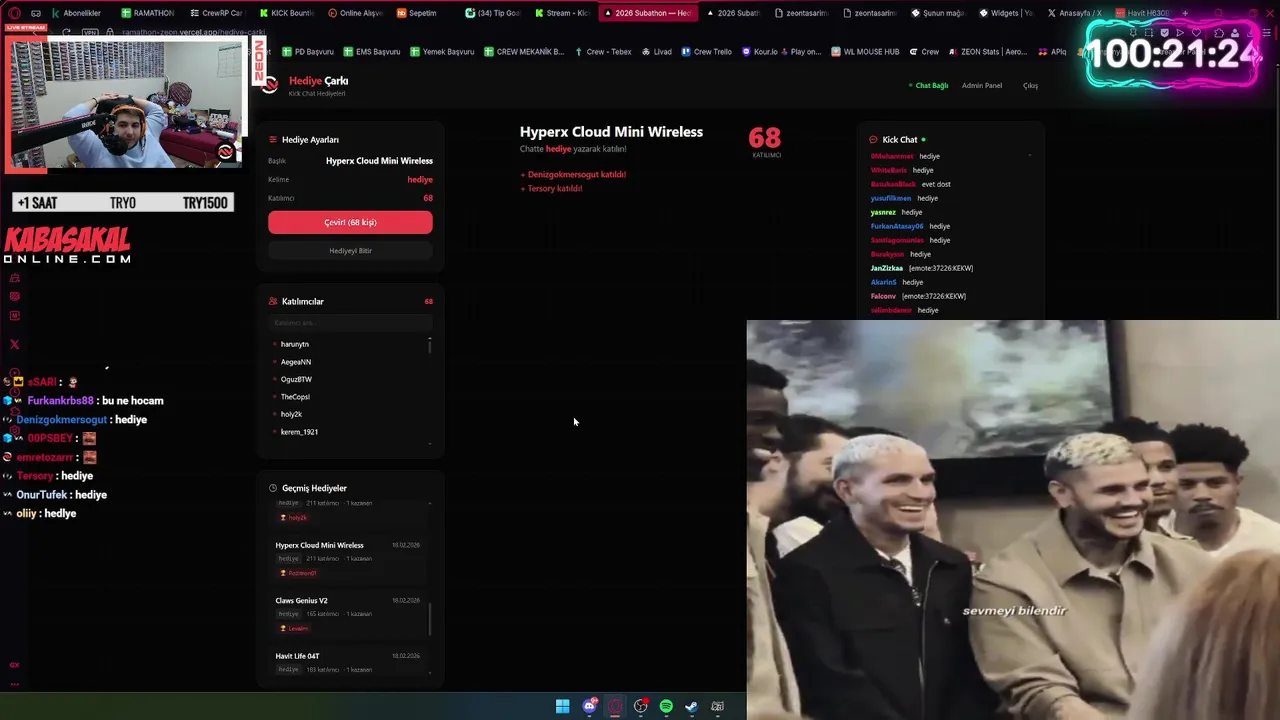Click the holy2k winner trophy badge
The image size is (1280, 720).
click(x=294, y=517)
